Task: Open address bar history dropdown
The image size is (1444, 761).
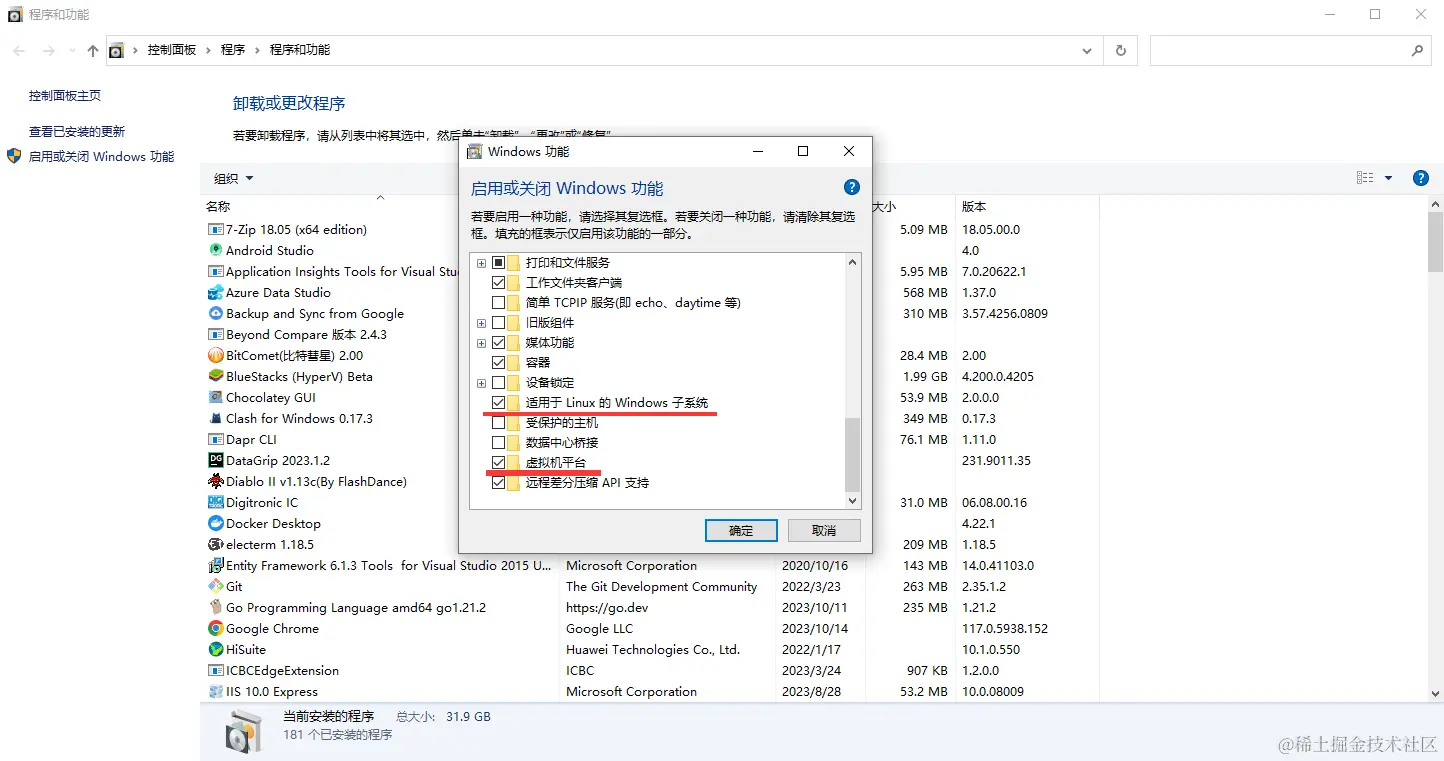Action: 1088,50
